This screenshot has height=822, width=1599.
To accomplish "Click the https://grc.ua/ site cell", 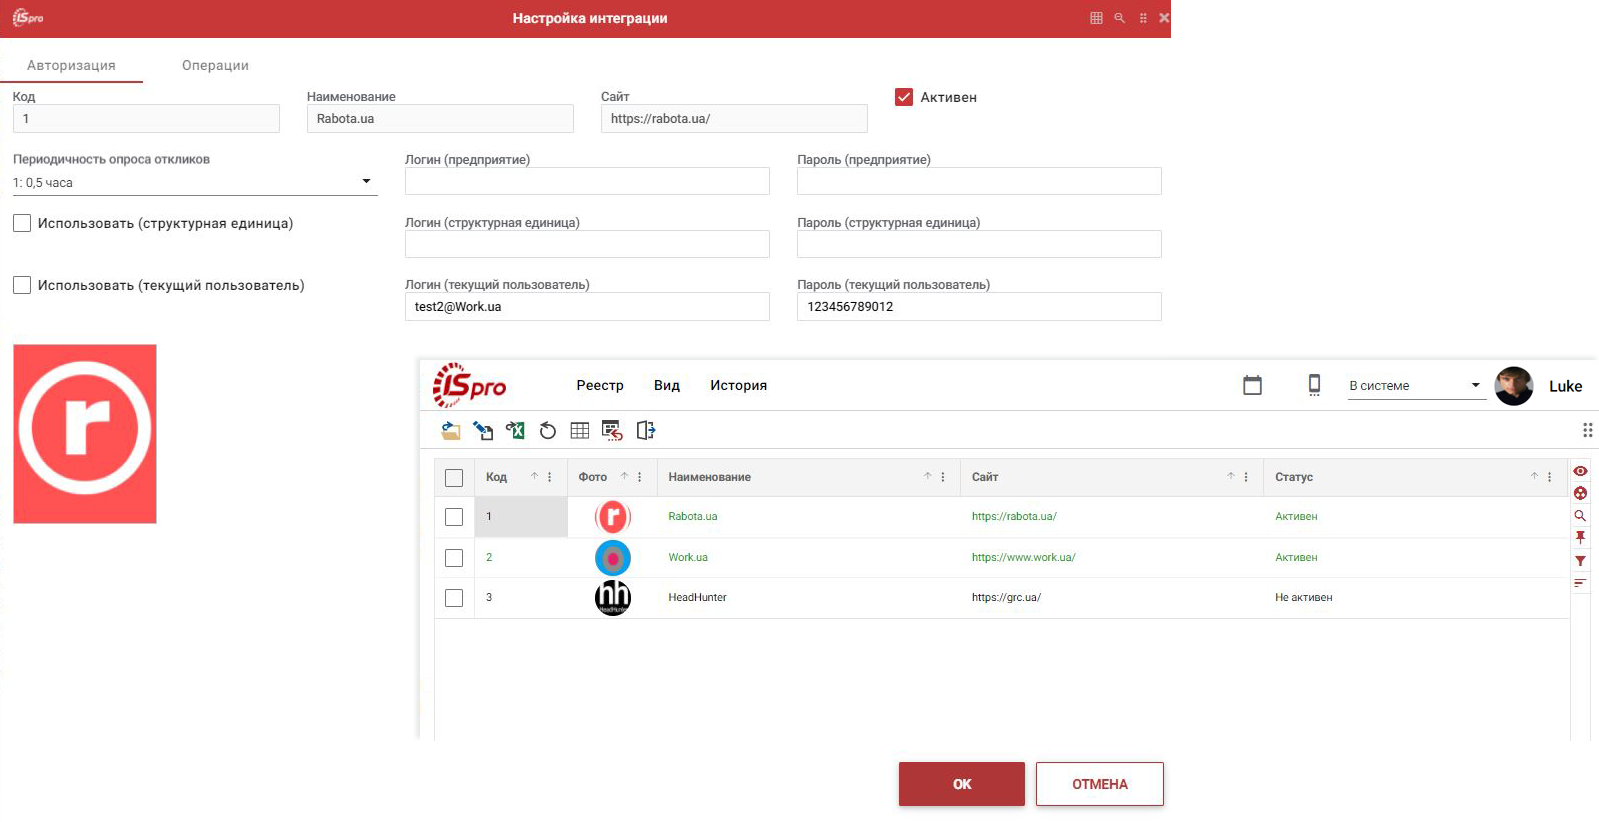I will [x=1006, y=597].
